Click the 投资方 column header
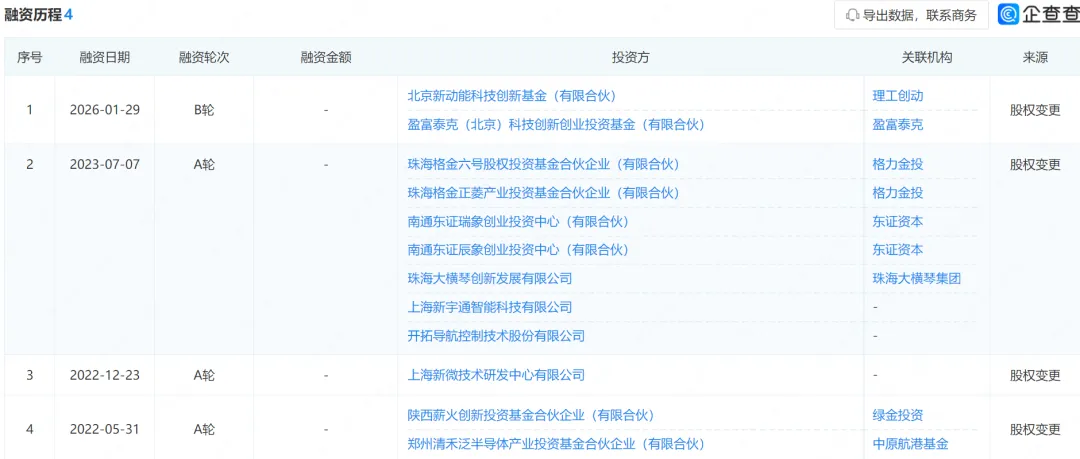This screenshot has width=1080, height=459. (x=630, y=58)
